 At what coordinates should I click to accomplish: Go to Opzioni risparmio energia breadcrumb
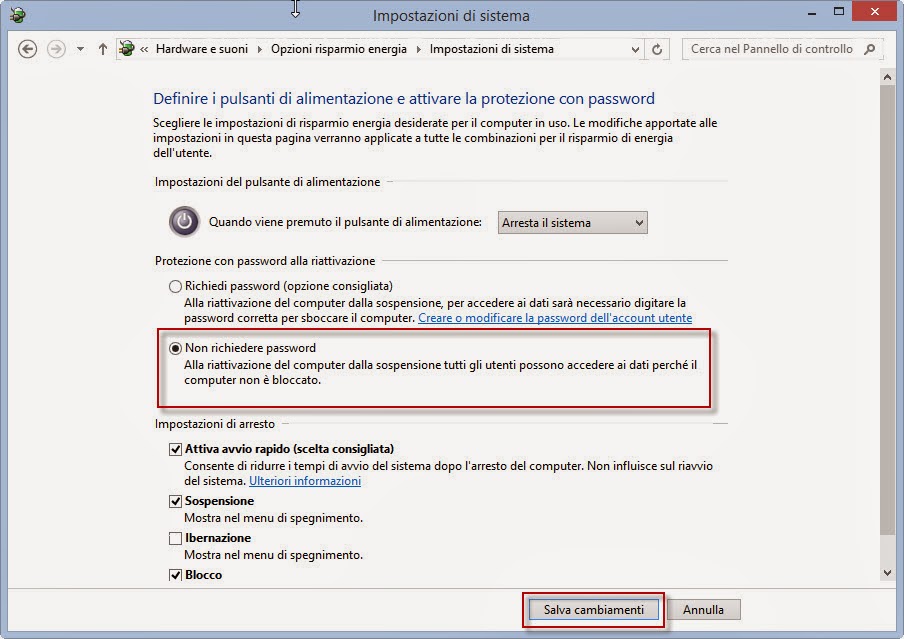pyautogui.click(x=339, y=49)
